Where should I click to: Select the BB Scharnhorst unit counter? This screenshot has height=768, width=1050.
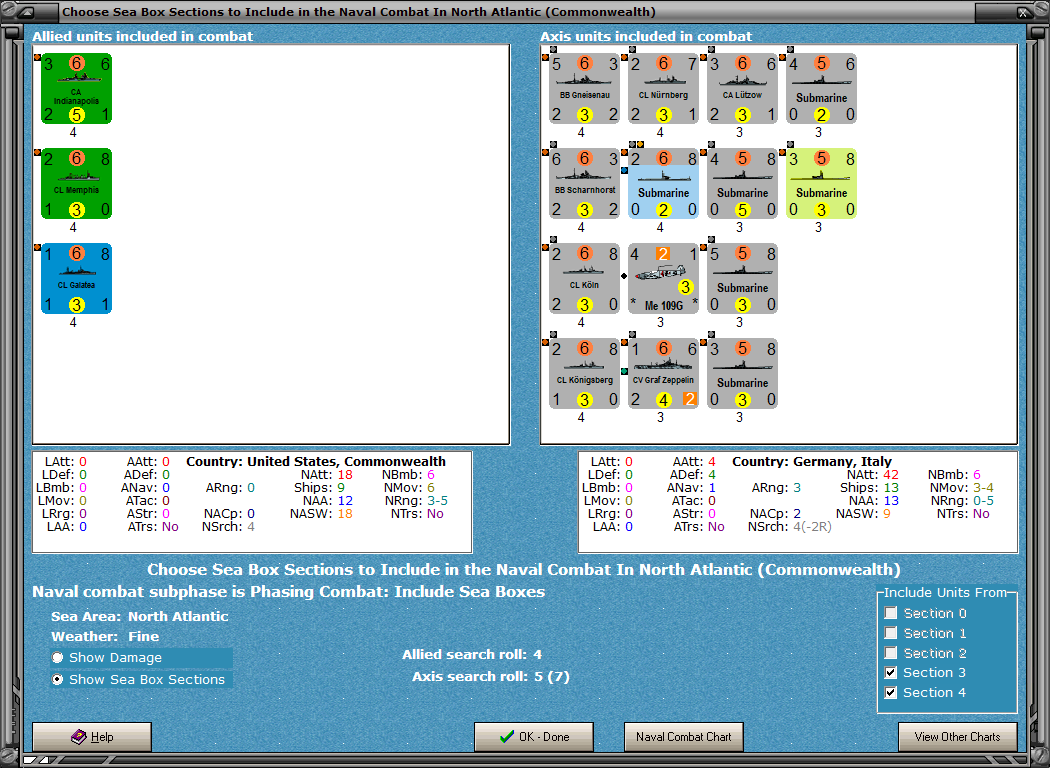(x=585, y=183)
